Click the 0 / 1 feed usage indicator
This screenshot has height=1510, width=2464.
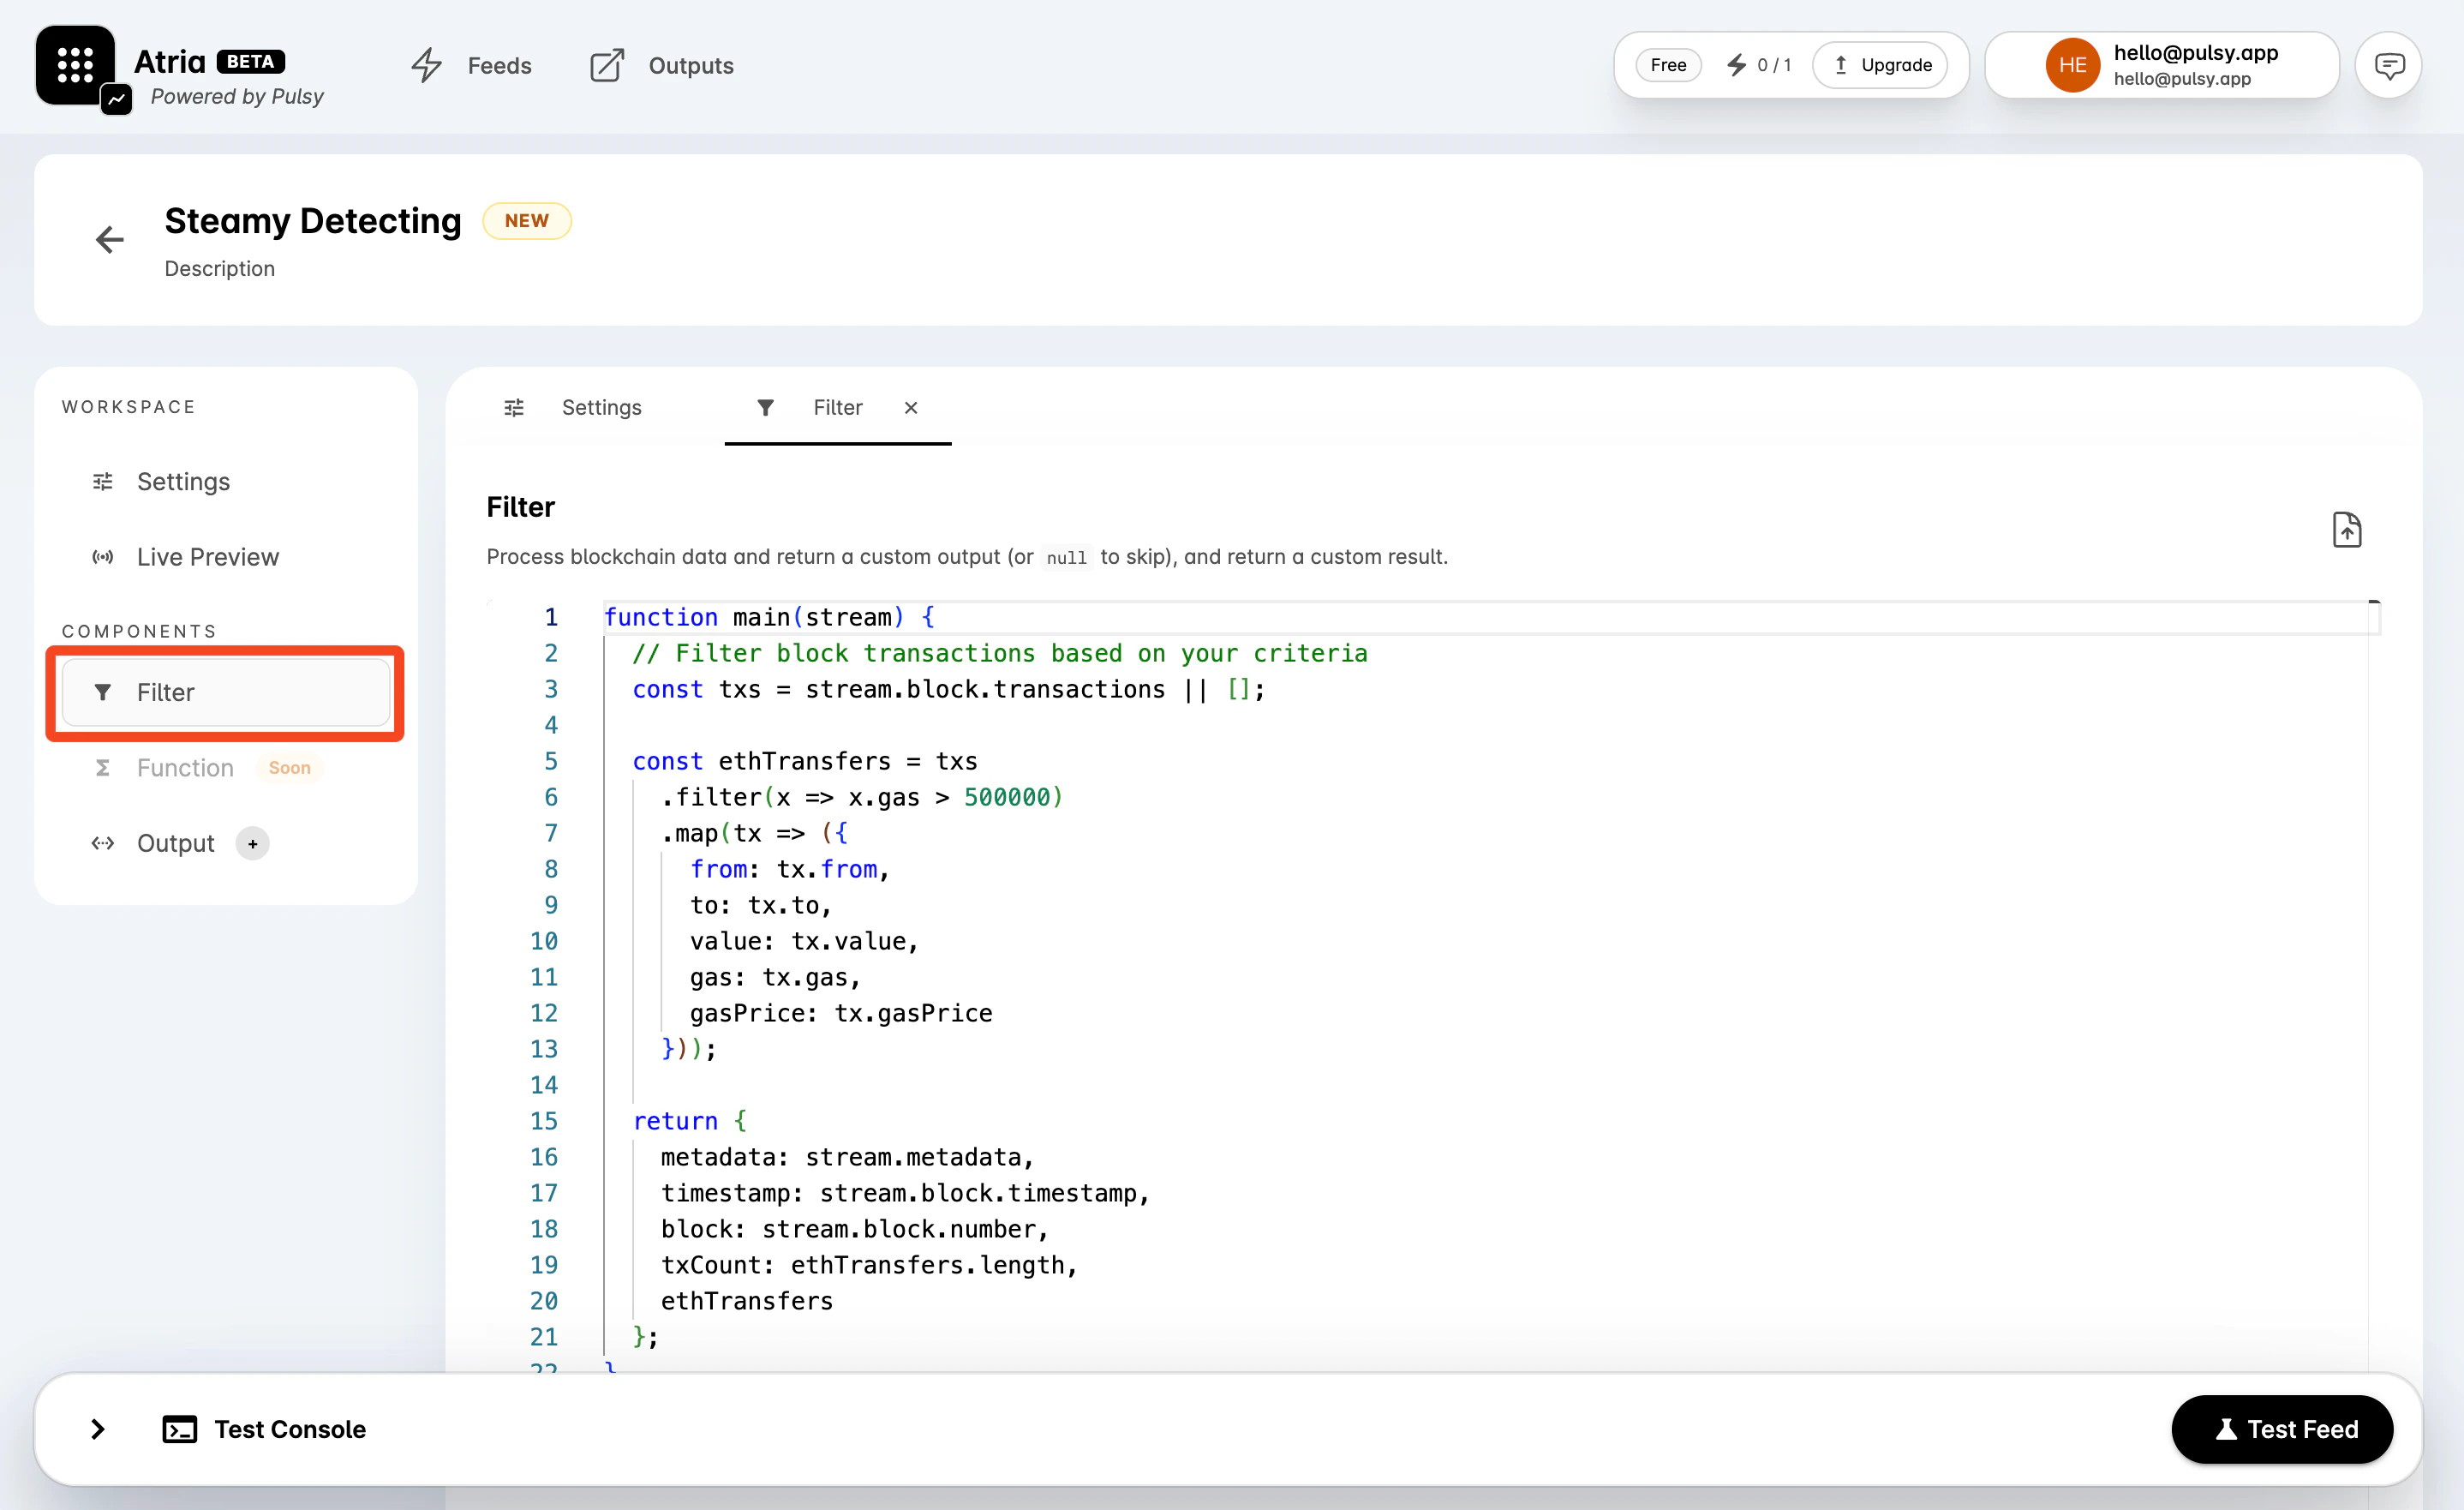pos(1759,65)
